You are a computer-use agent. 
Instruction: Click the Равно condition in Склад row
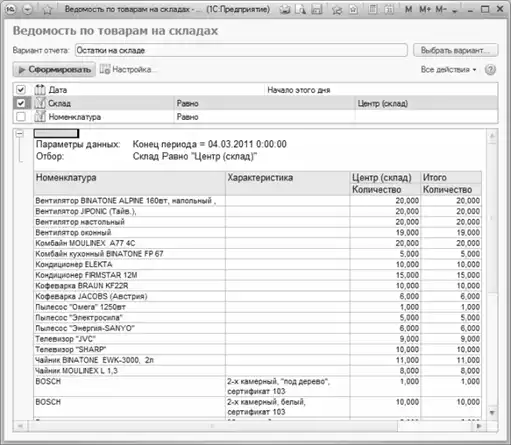188,103
